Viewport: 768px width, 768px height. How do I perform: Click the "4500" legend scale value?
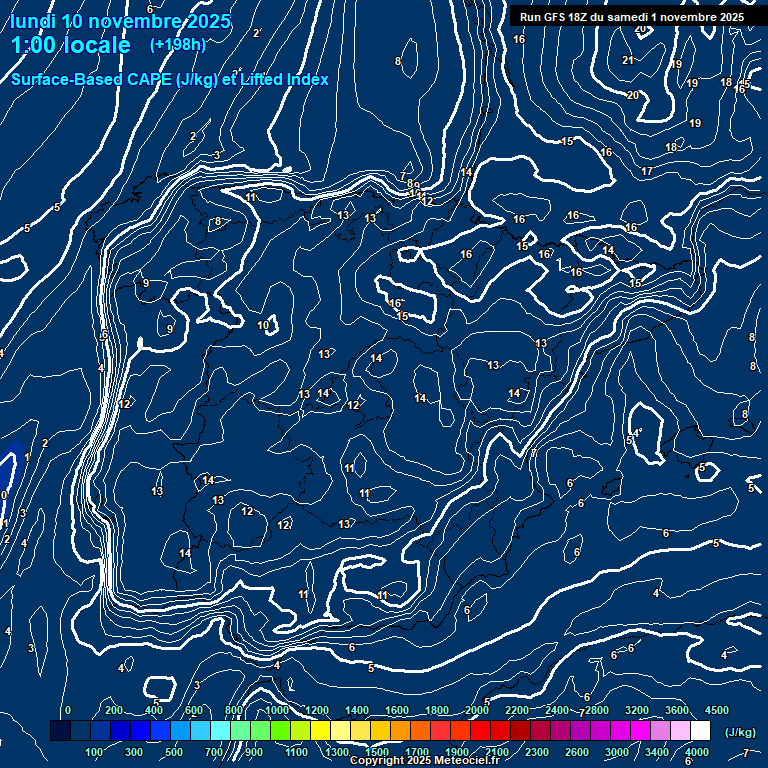coord(717,710)
